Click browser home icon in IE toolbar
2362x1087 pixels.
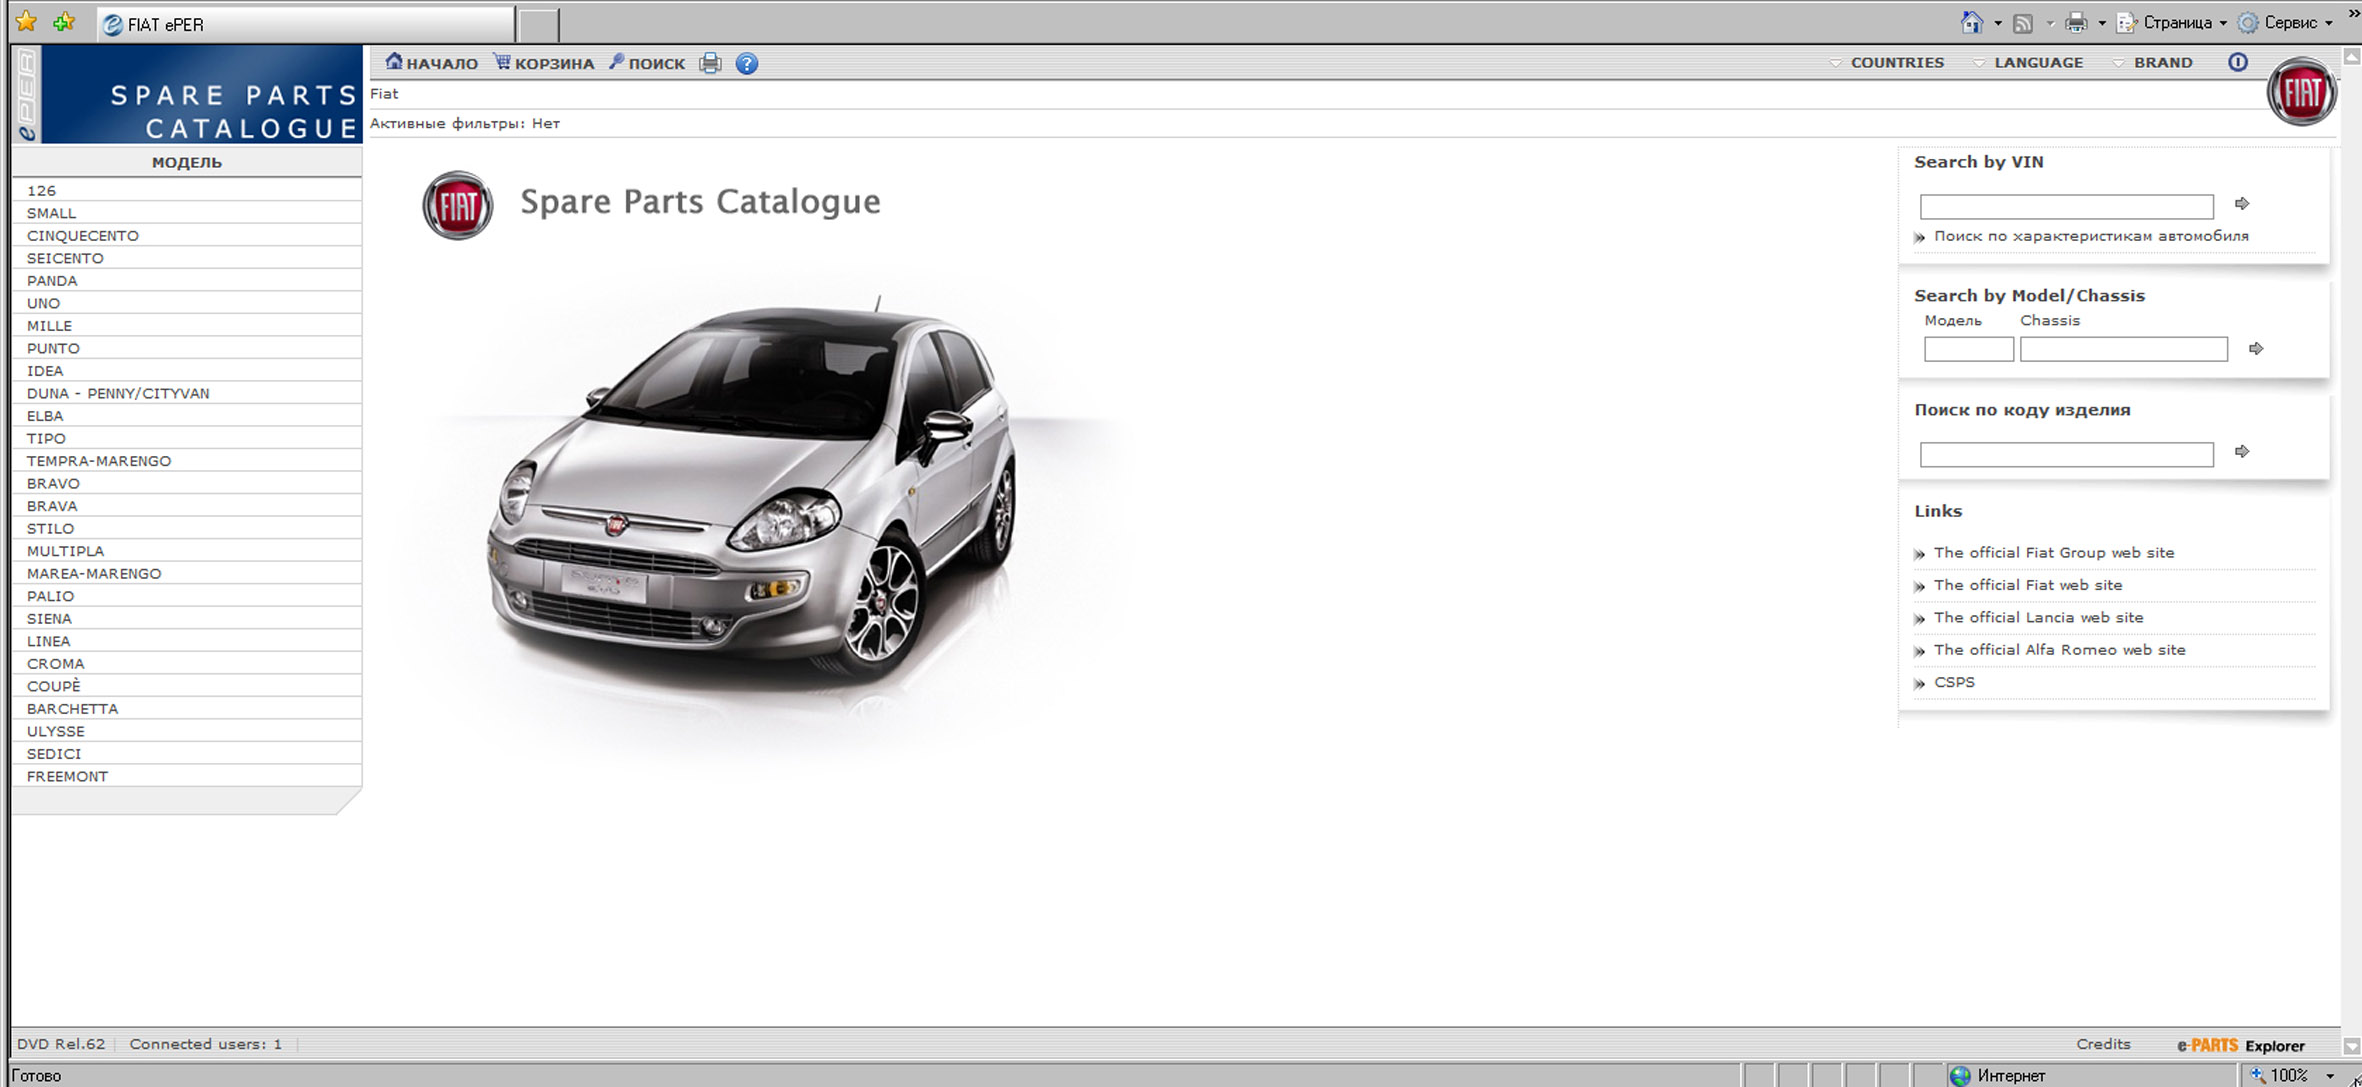[x=1971, y=23]
